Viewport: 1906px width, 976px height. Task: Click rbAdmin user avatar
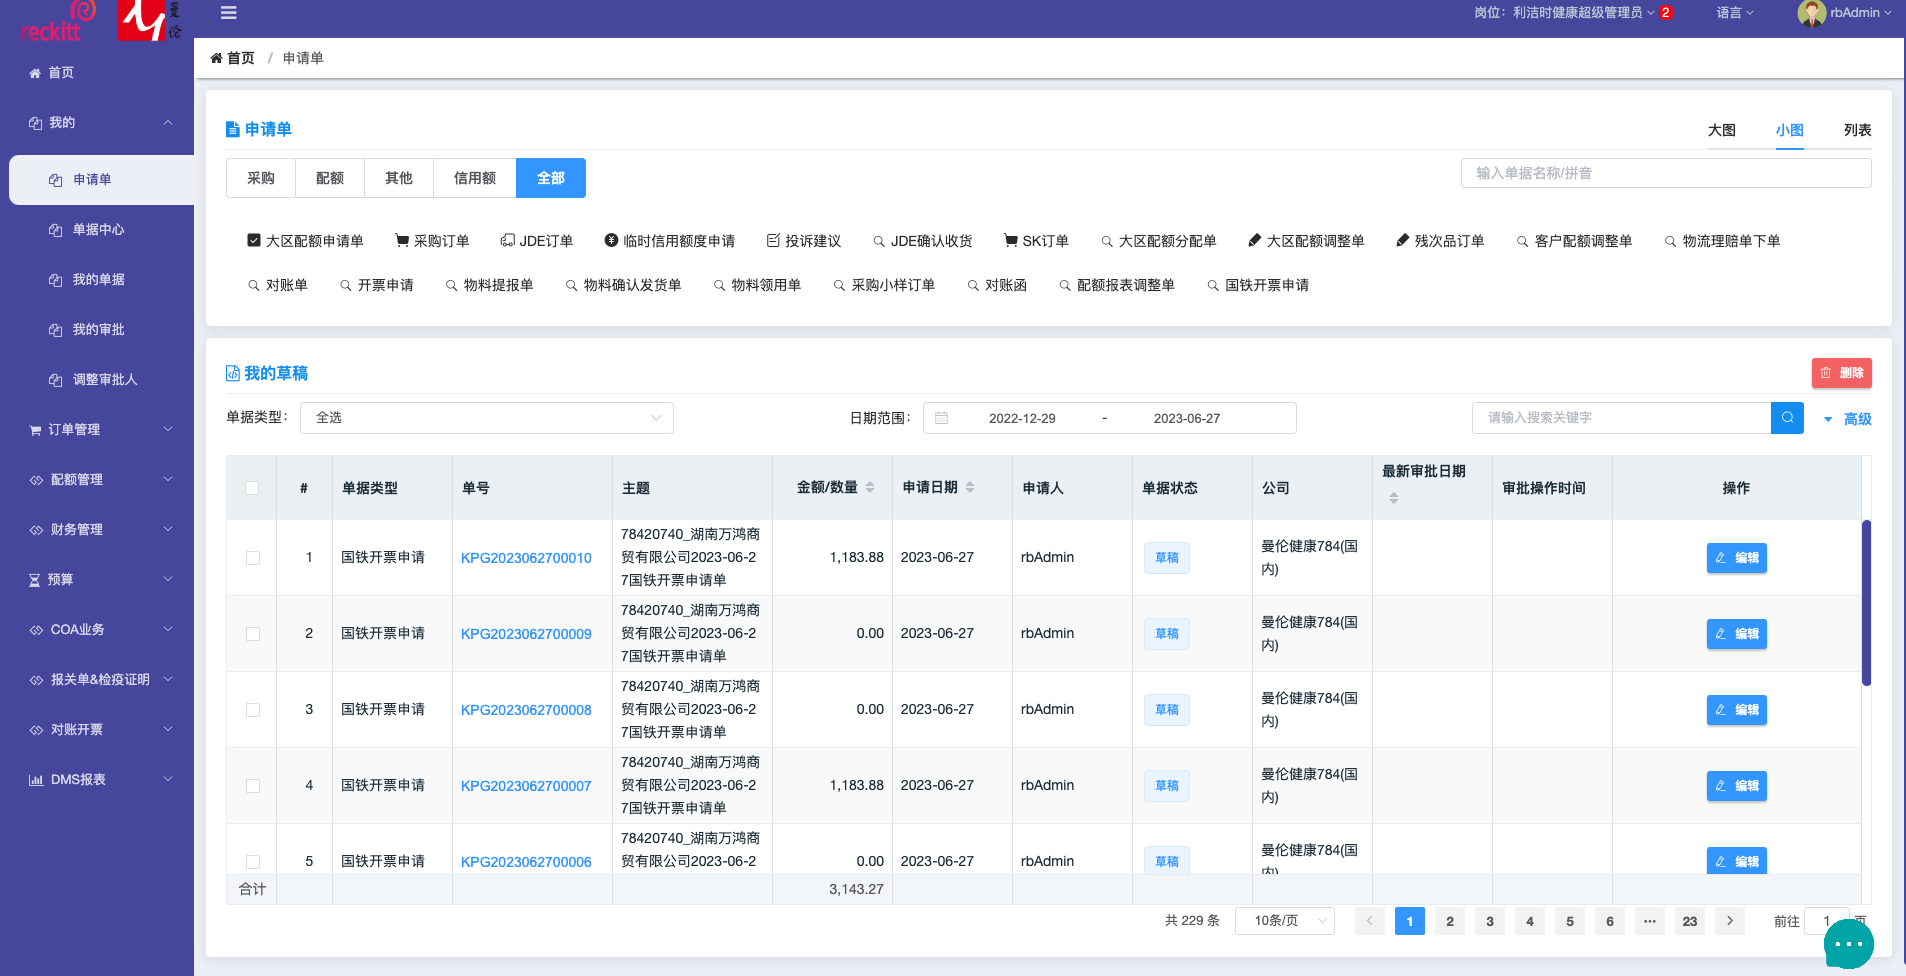(x=1811, y=13)
